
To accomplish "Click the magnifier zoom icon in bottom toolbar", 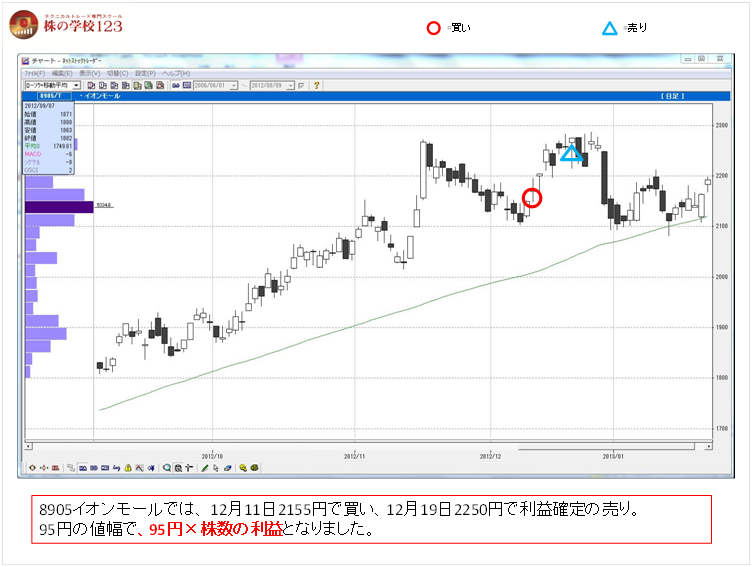I will [167, 467].
